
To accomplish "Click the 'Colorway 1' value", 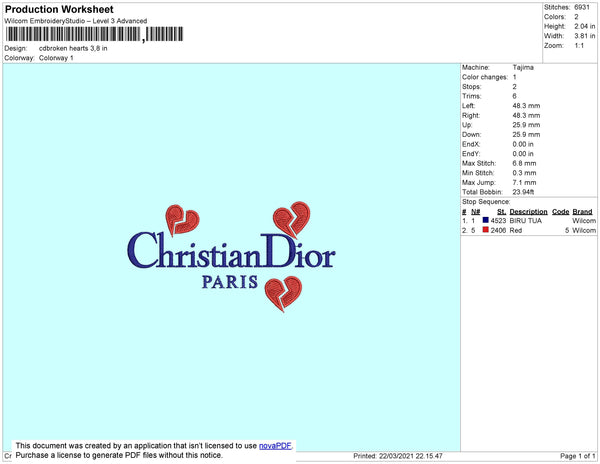I will click(56, 58).
